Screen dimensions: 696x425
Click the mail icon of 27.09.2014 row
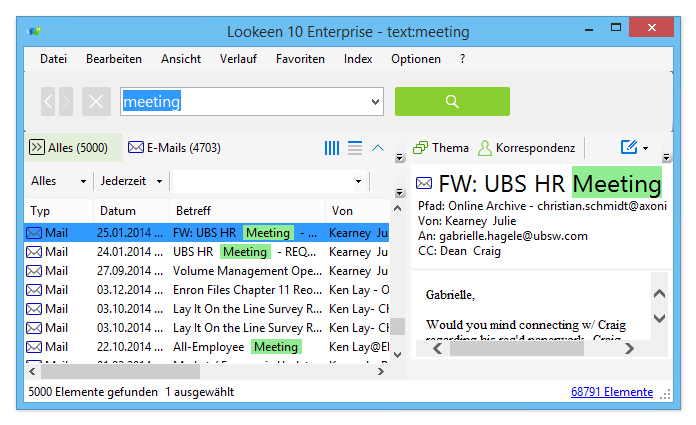tap(34, 271)
